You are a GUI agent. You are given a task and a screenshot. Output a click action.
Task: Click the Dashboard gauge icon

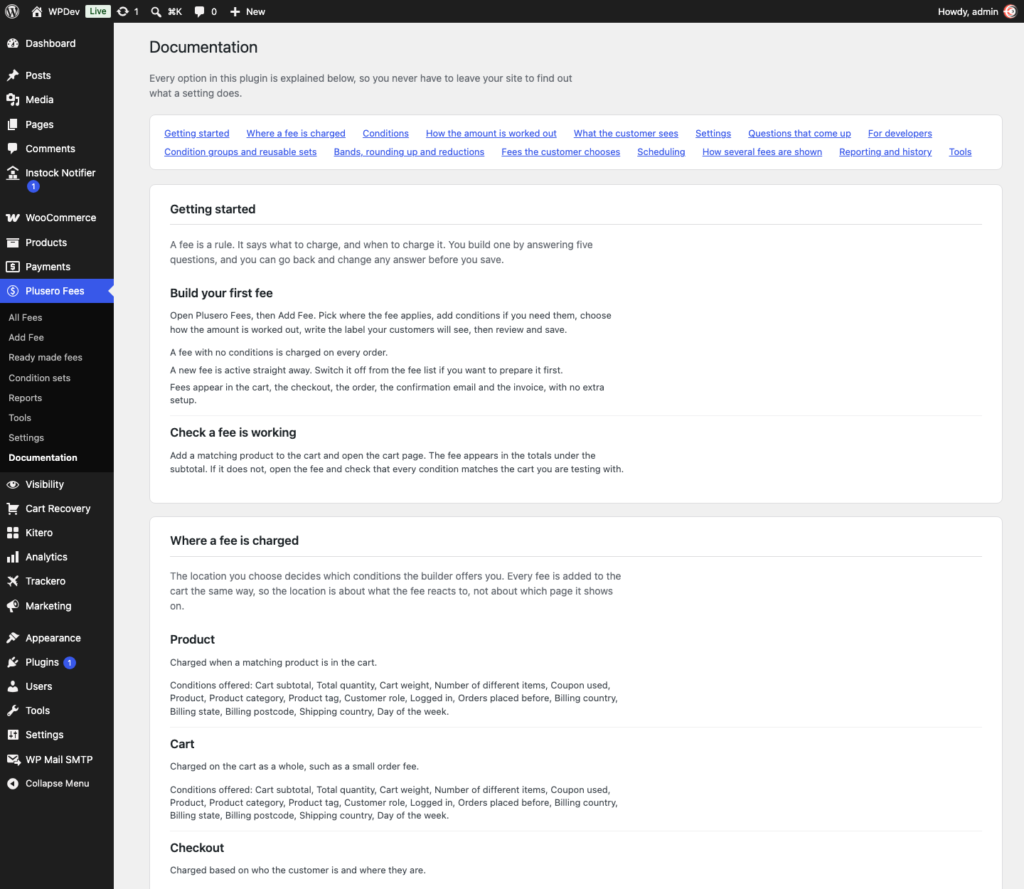click(x=12, y=43)
